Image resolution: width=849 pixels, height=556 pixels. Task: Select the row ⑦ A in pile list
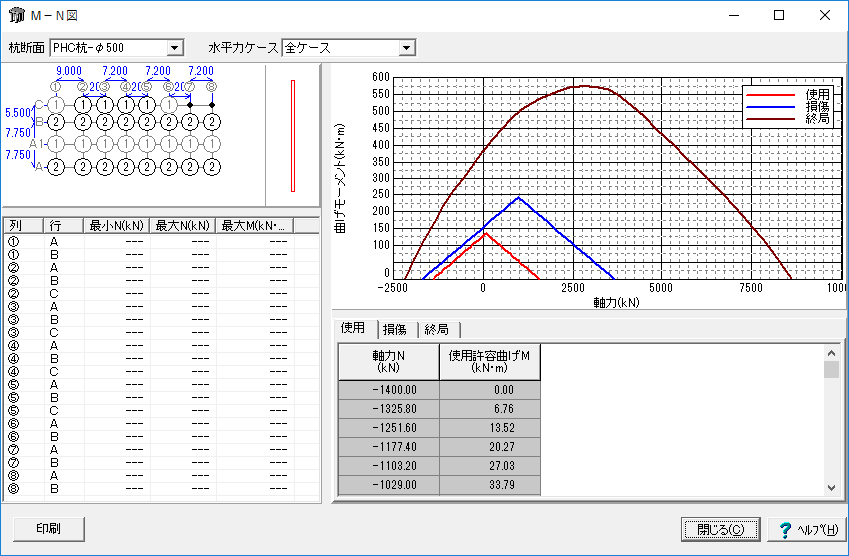coord(161,449)
